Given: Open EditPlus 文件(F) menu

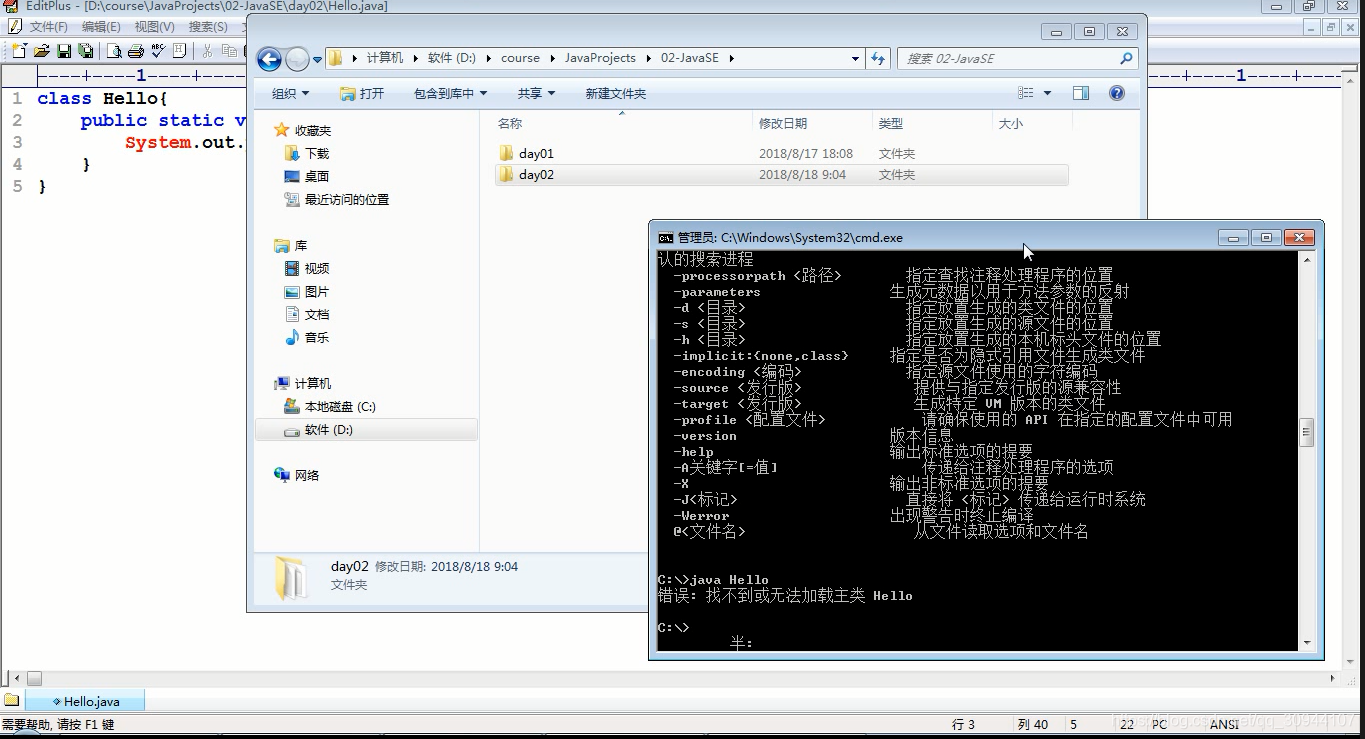Looking at the screenshot, I should pyautogui.click(x=48, y=26).
